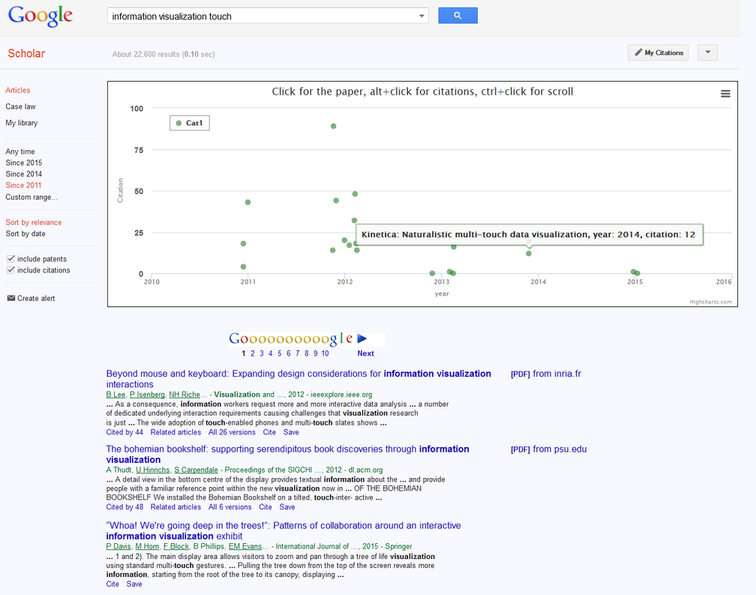
Task: Toggle the include patents checkbox
Action: [x=11, y=258]
